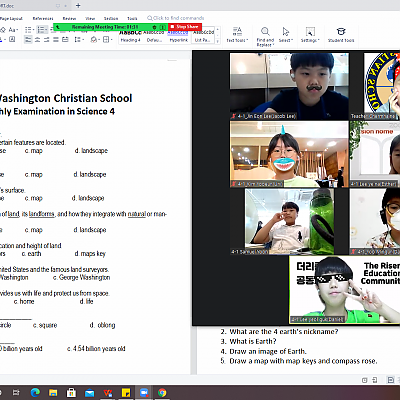Click the numbered list icon
This screenshot has width=400, height=400.
[x=41, y=30]
